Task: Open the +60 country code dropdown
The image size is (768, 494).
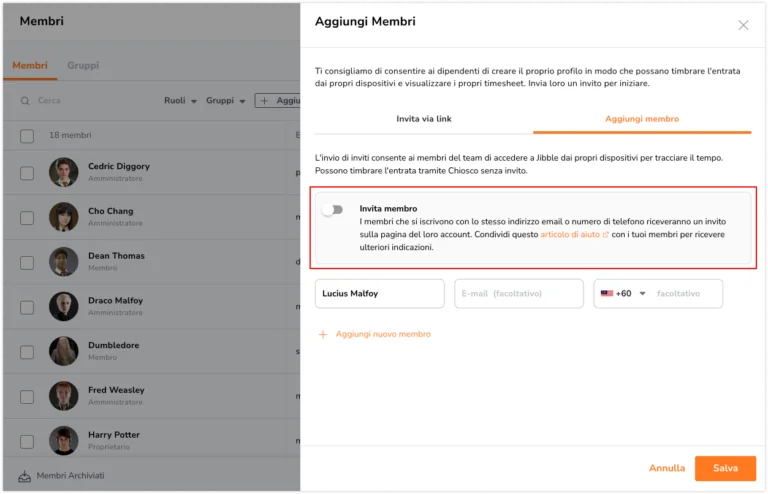Action: click(630, 293)
